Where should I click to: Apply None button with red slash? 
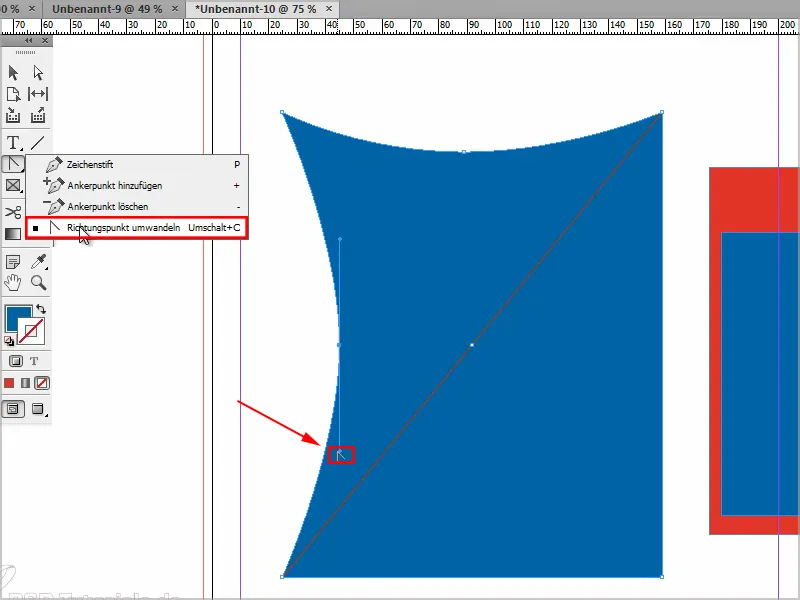click(42, 383)
